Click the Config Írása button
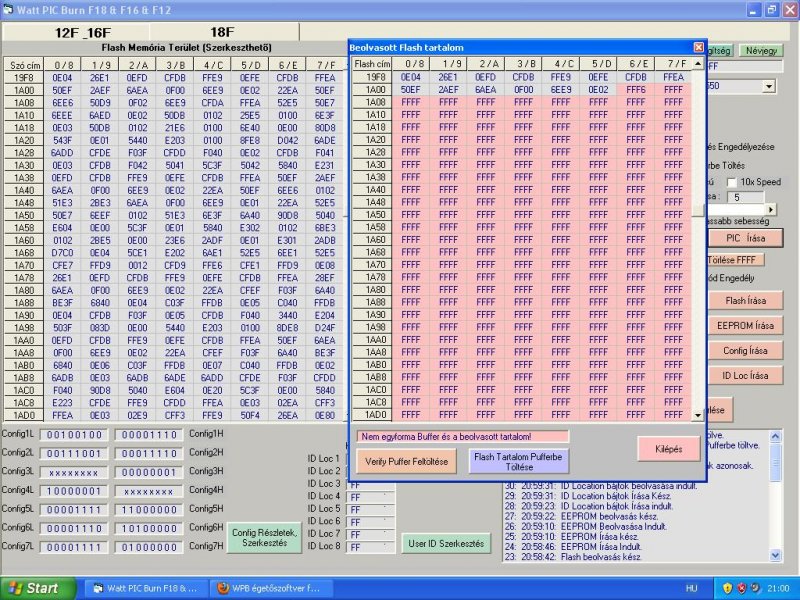This screenshot has height=600, width=800. pos(745,351)
